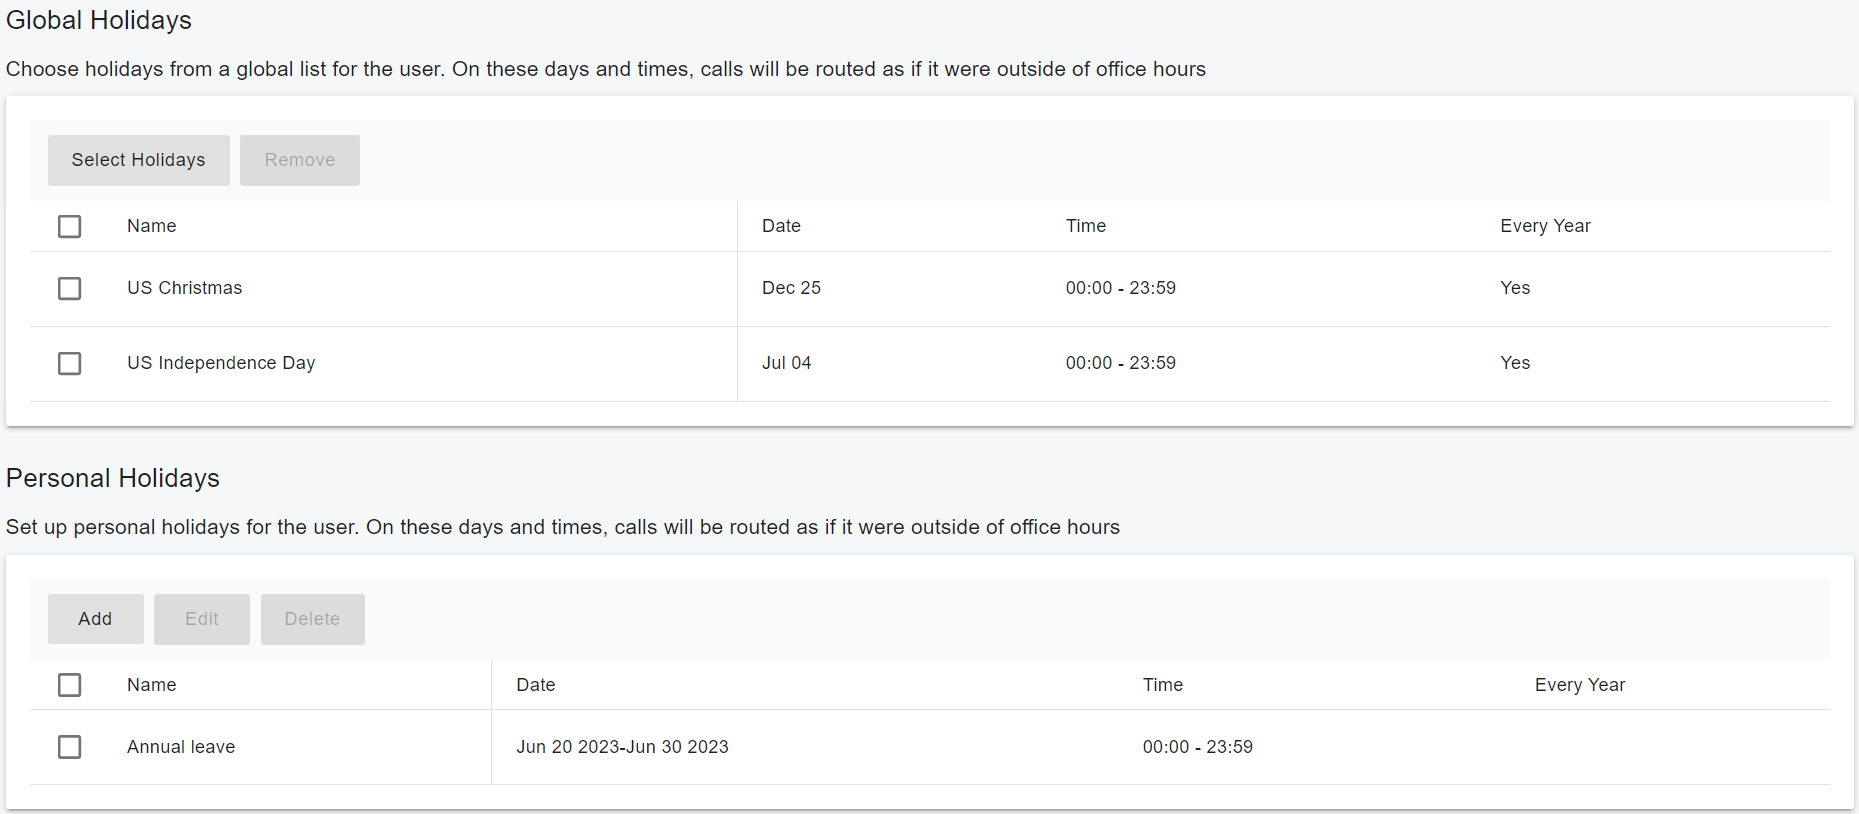
Task: Click Every Year header in Personal Holidays table
Action: coord(1579,685)
